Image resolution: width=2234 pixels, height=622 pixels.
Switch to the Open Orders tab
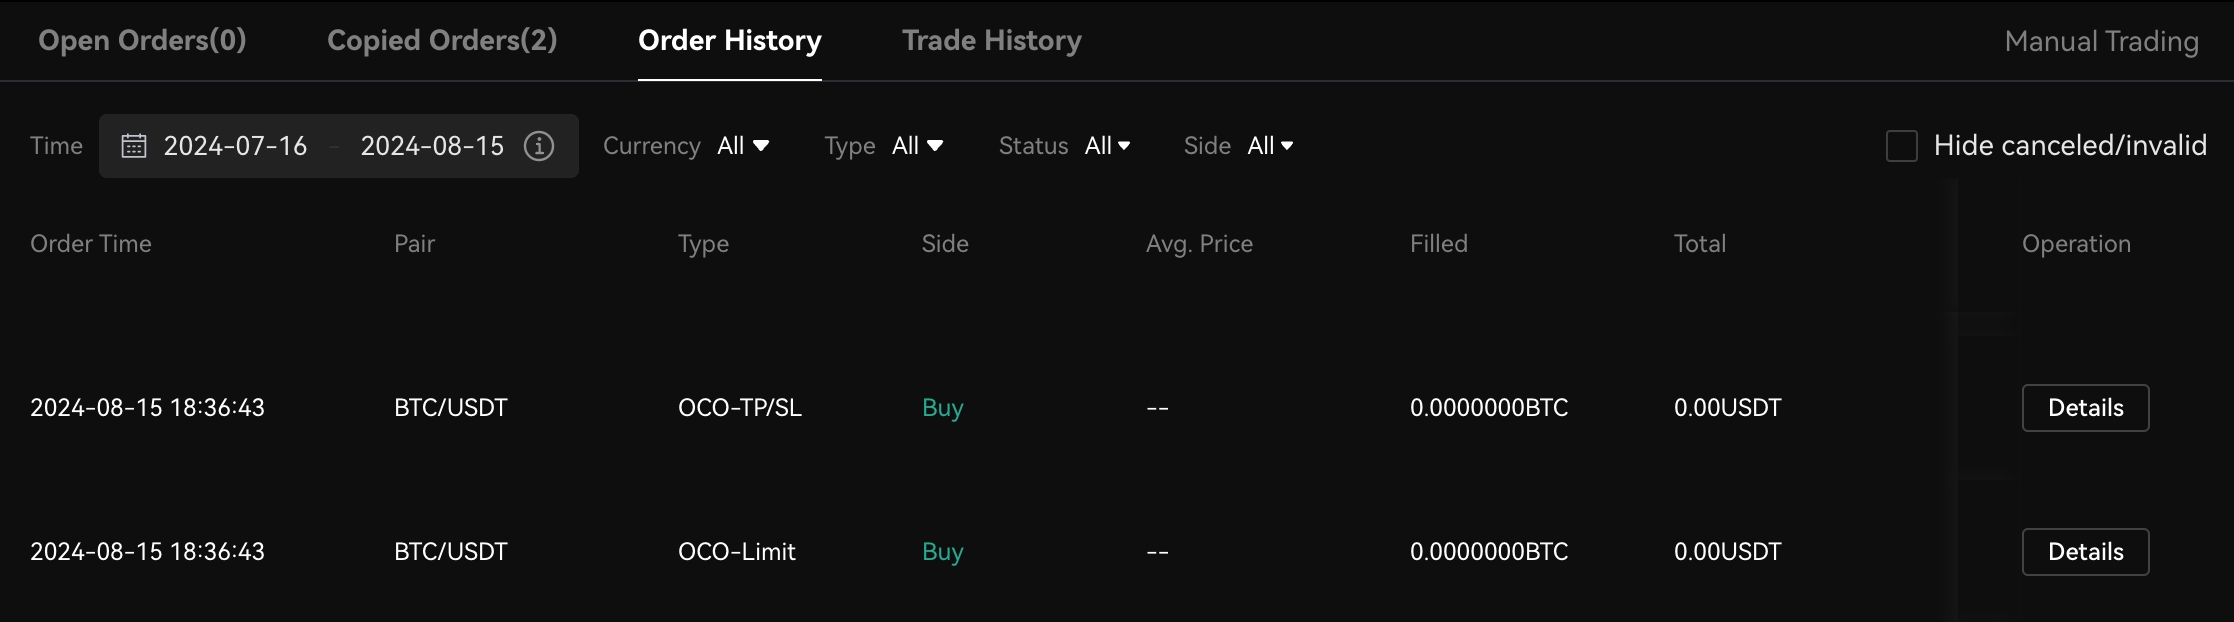tap(142, 40)
